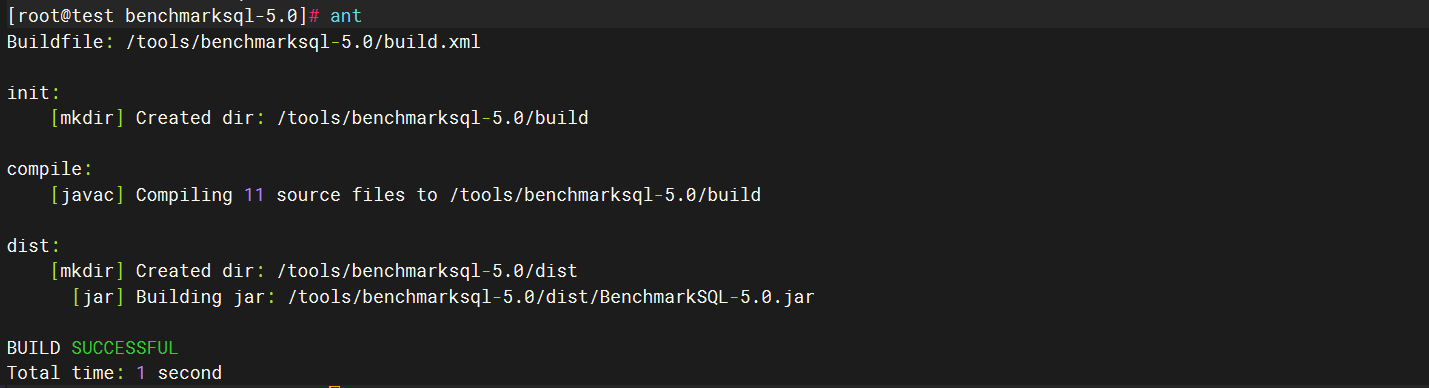Click the 'init:' target label
The width and height of the screenshot is (1429, 388).
(34, 93)
